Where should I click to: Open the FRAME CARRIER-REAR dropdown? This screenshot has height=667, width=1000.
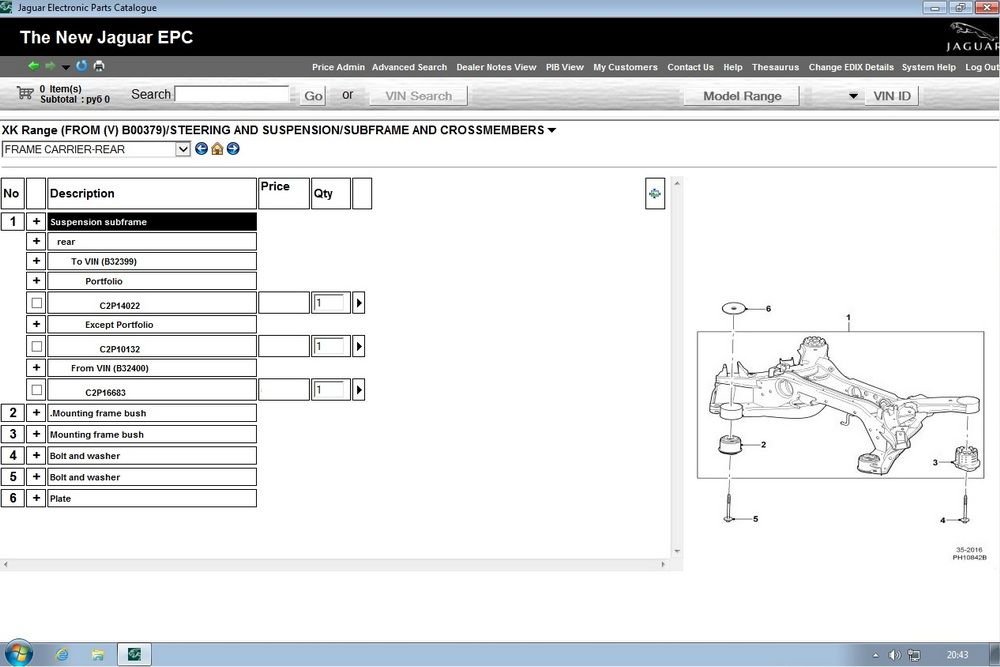click(182, 149)
